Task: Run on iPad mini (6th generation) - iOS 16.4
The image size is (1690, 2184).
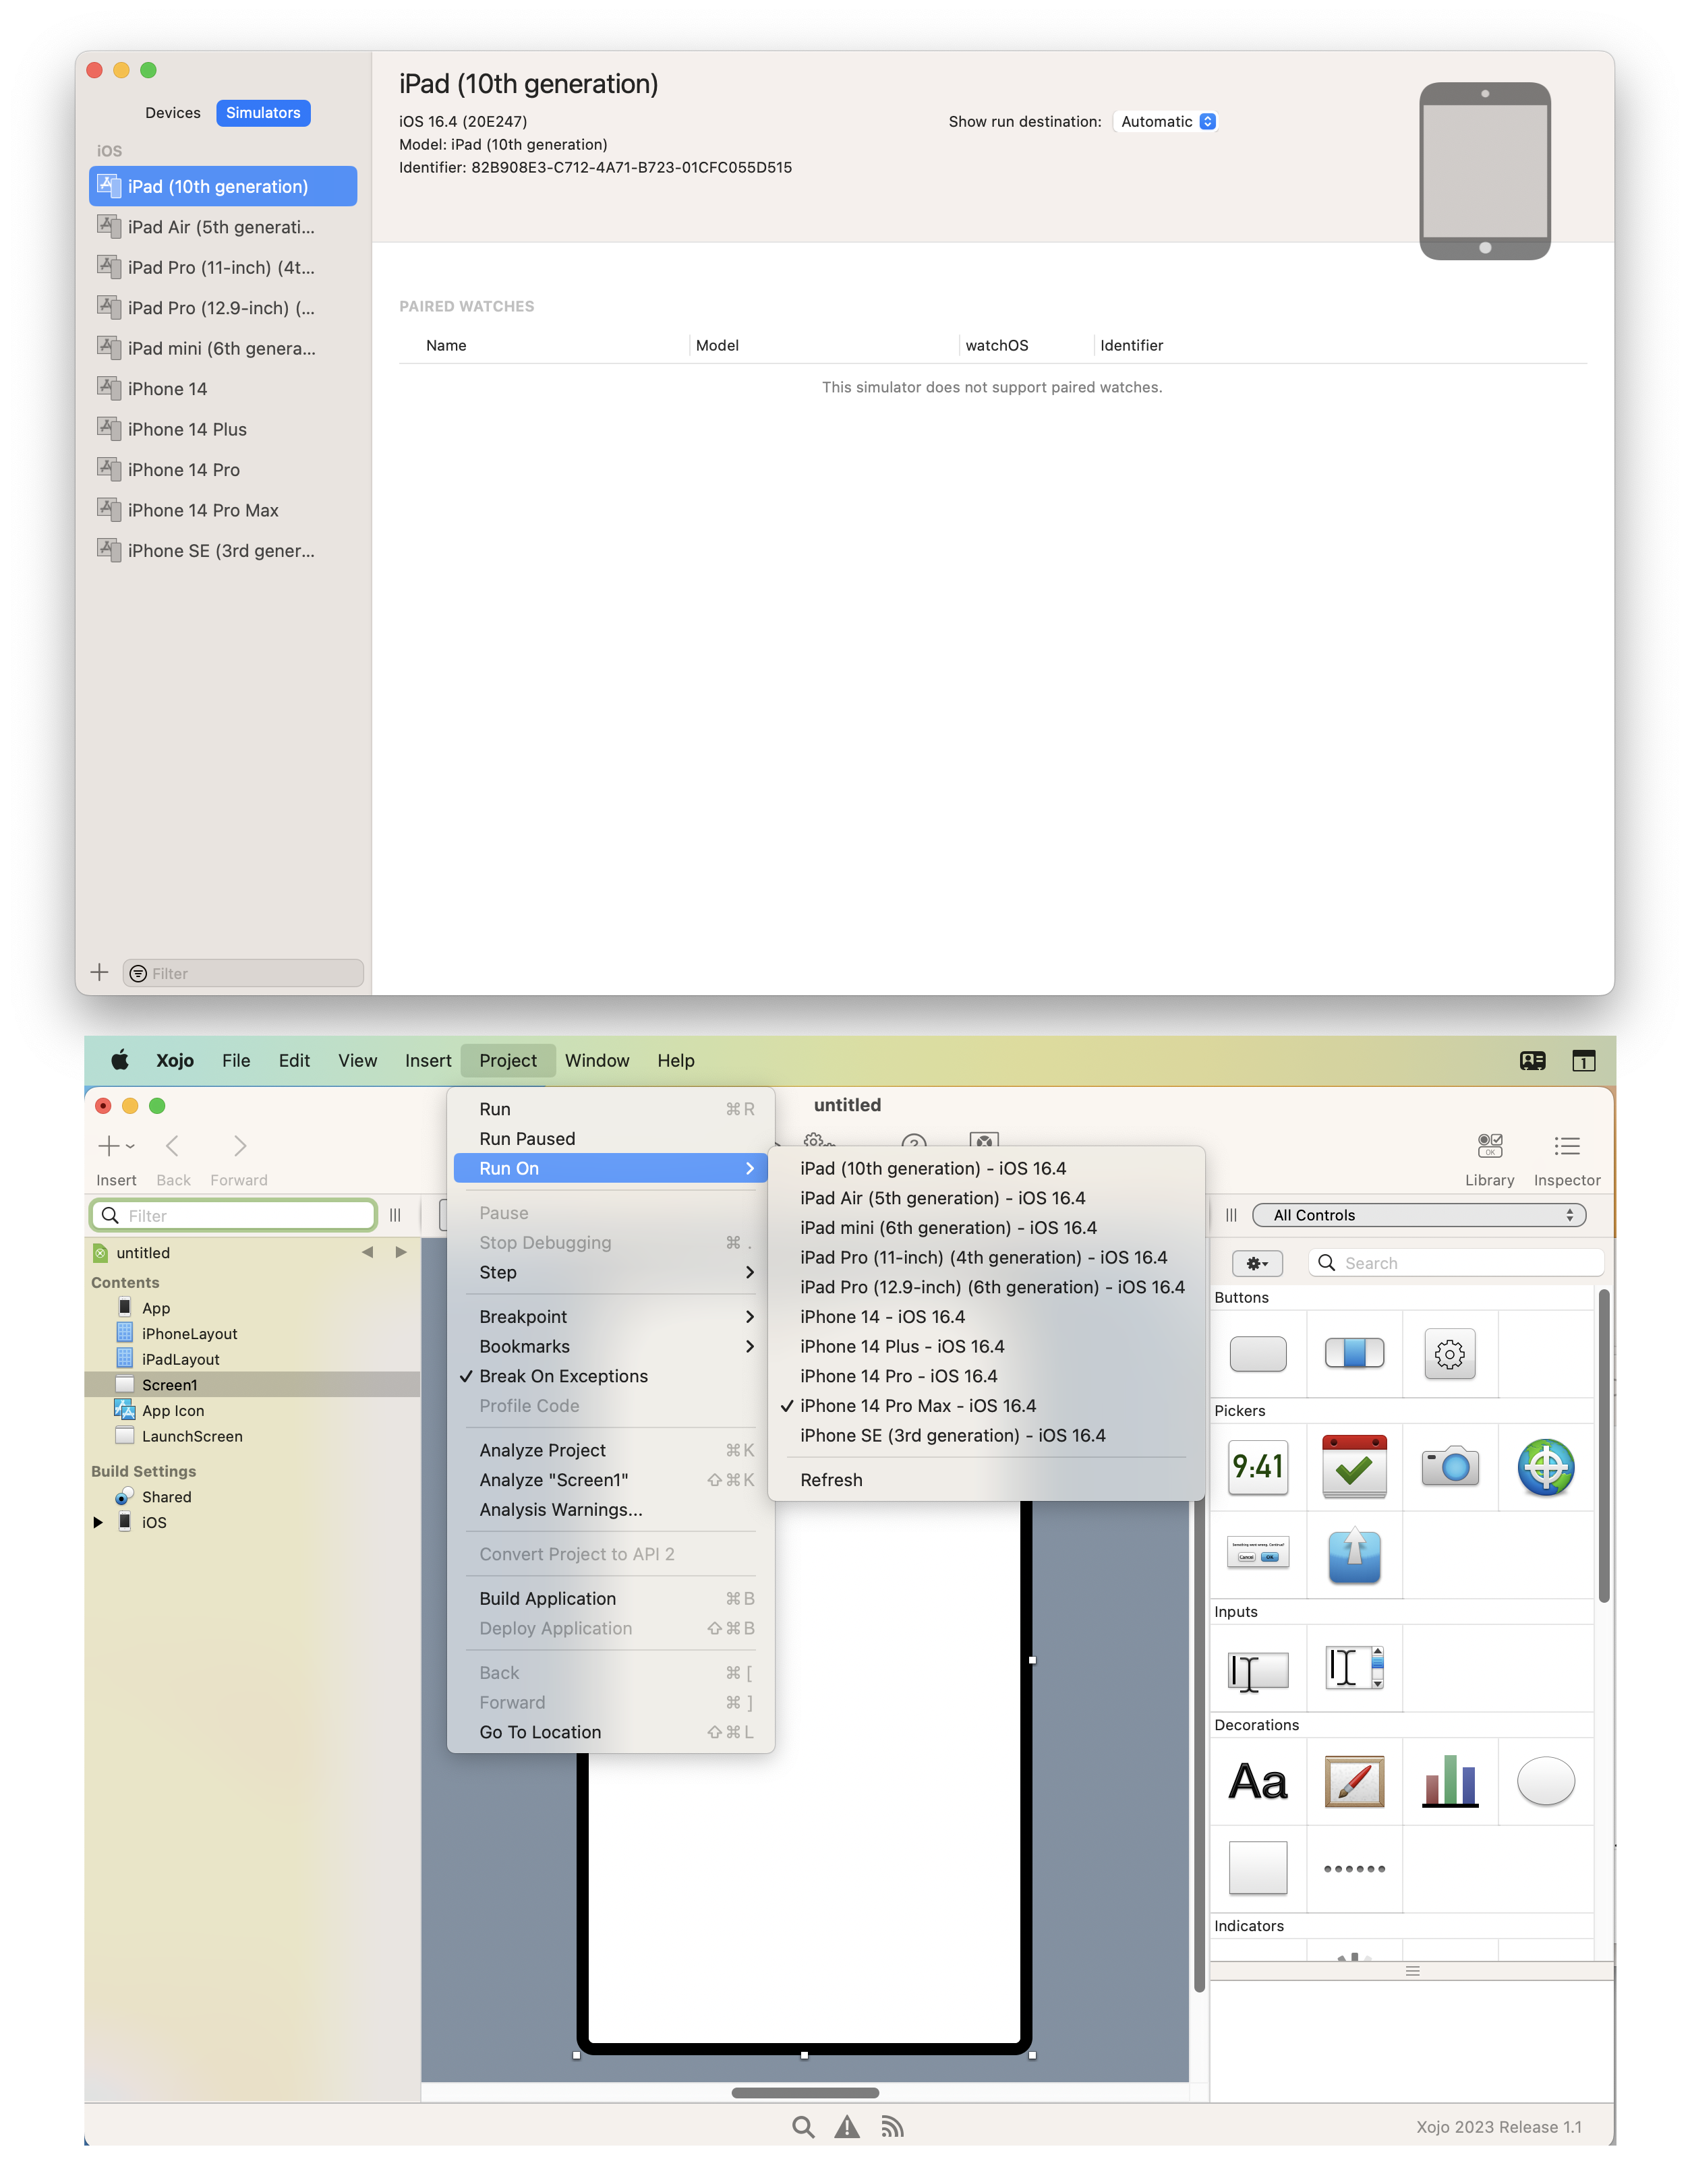Action: tap(986, 1228)
